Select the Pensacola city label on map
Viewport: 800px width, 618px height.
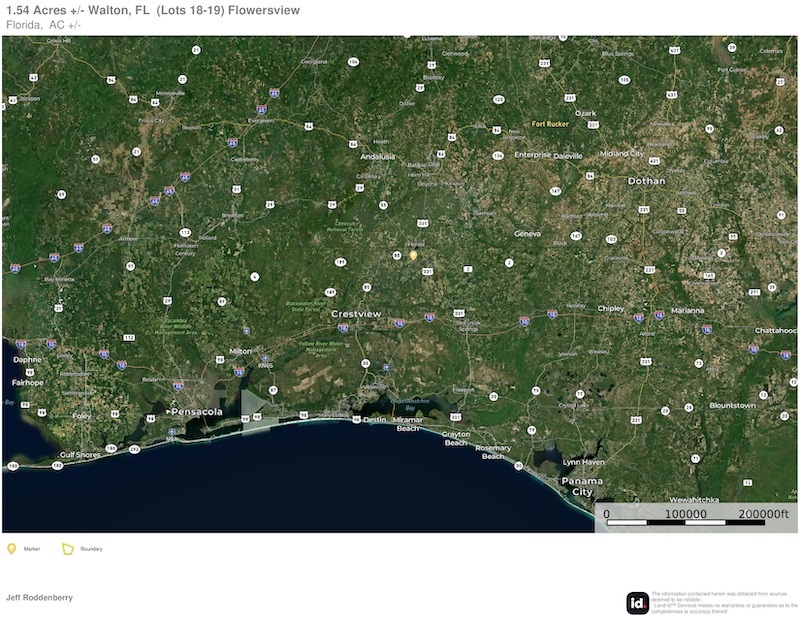pos(195,411)
